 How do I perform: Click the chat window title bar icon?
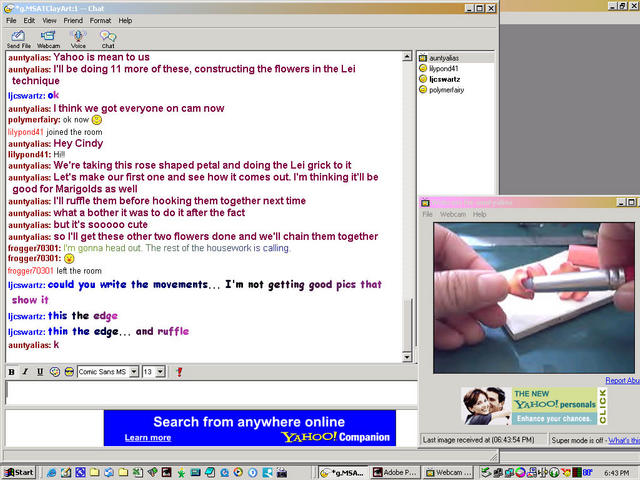click(x=9, y=8)
